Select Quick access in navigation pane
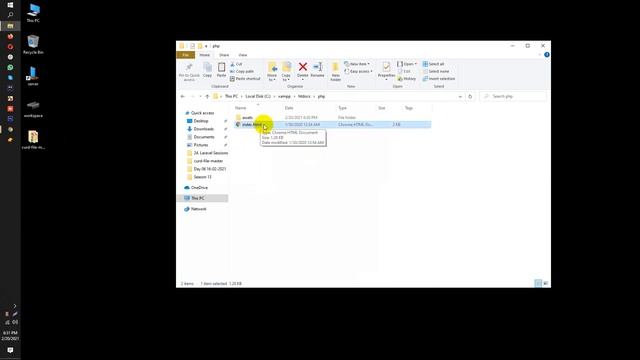Image resolution: width=640 pixels, height=360 pixels. tap(202, 113)
